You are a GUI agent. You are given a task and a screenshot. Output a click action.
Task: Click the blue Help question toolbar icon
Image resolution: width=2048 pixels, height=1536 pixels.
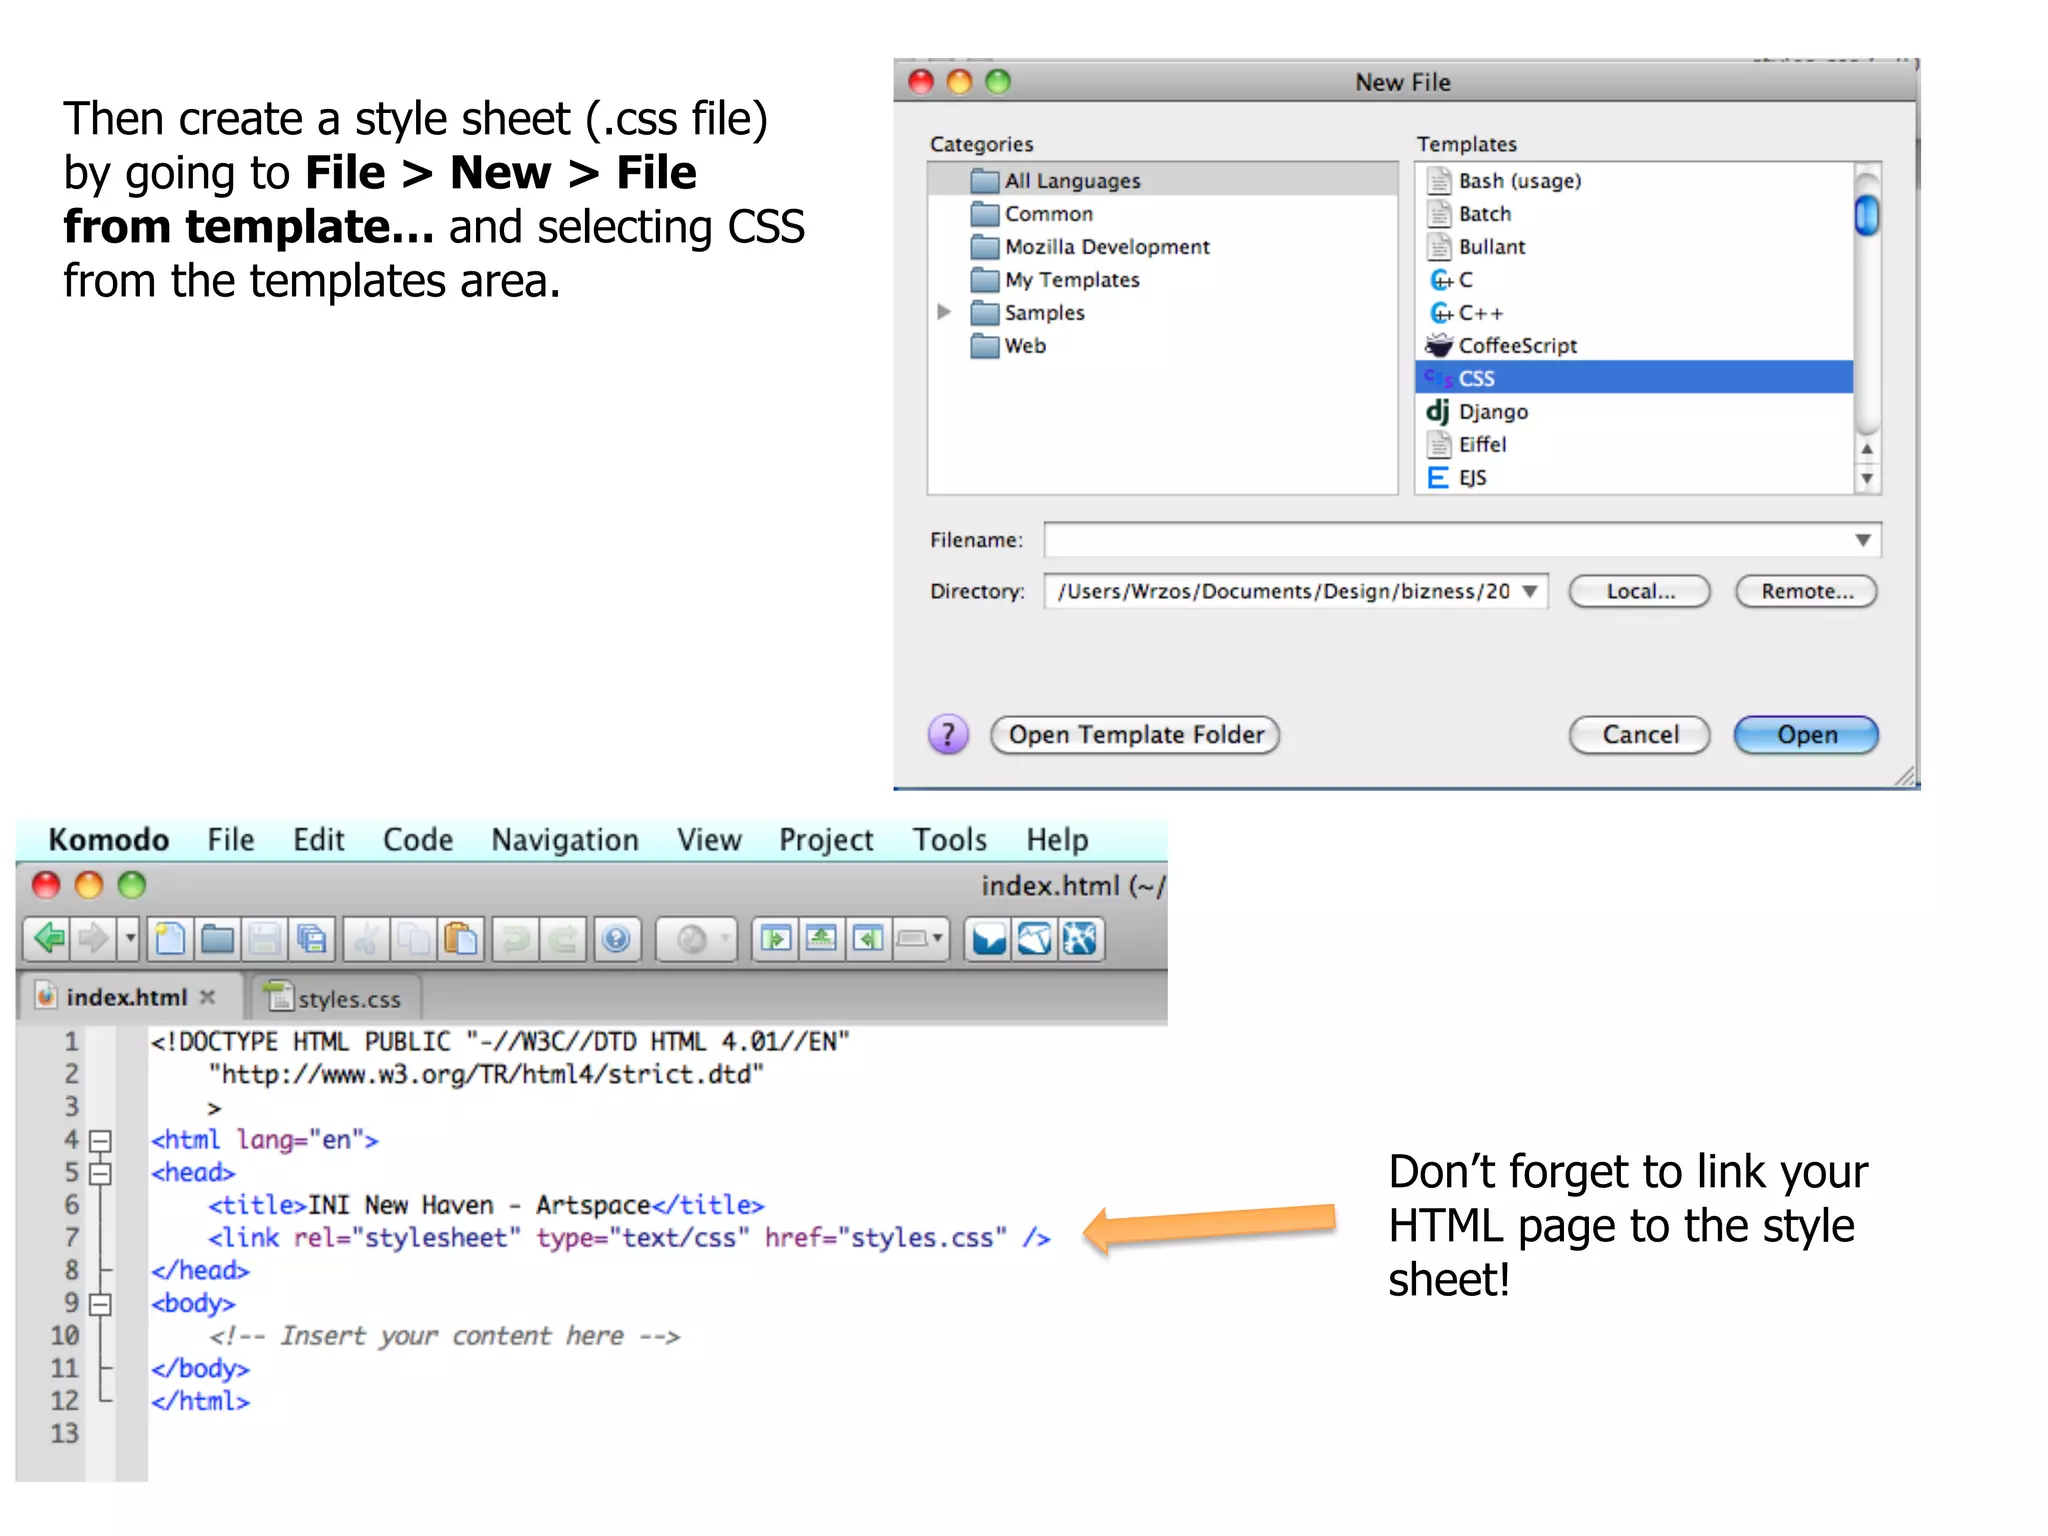pyautogui.click(x=616, y=938)
